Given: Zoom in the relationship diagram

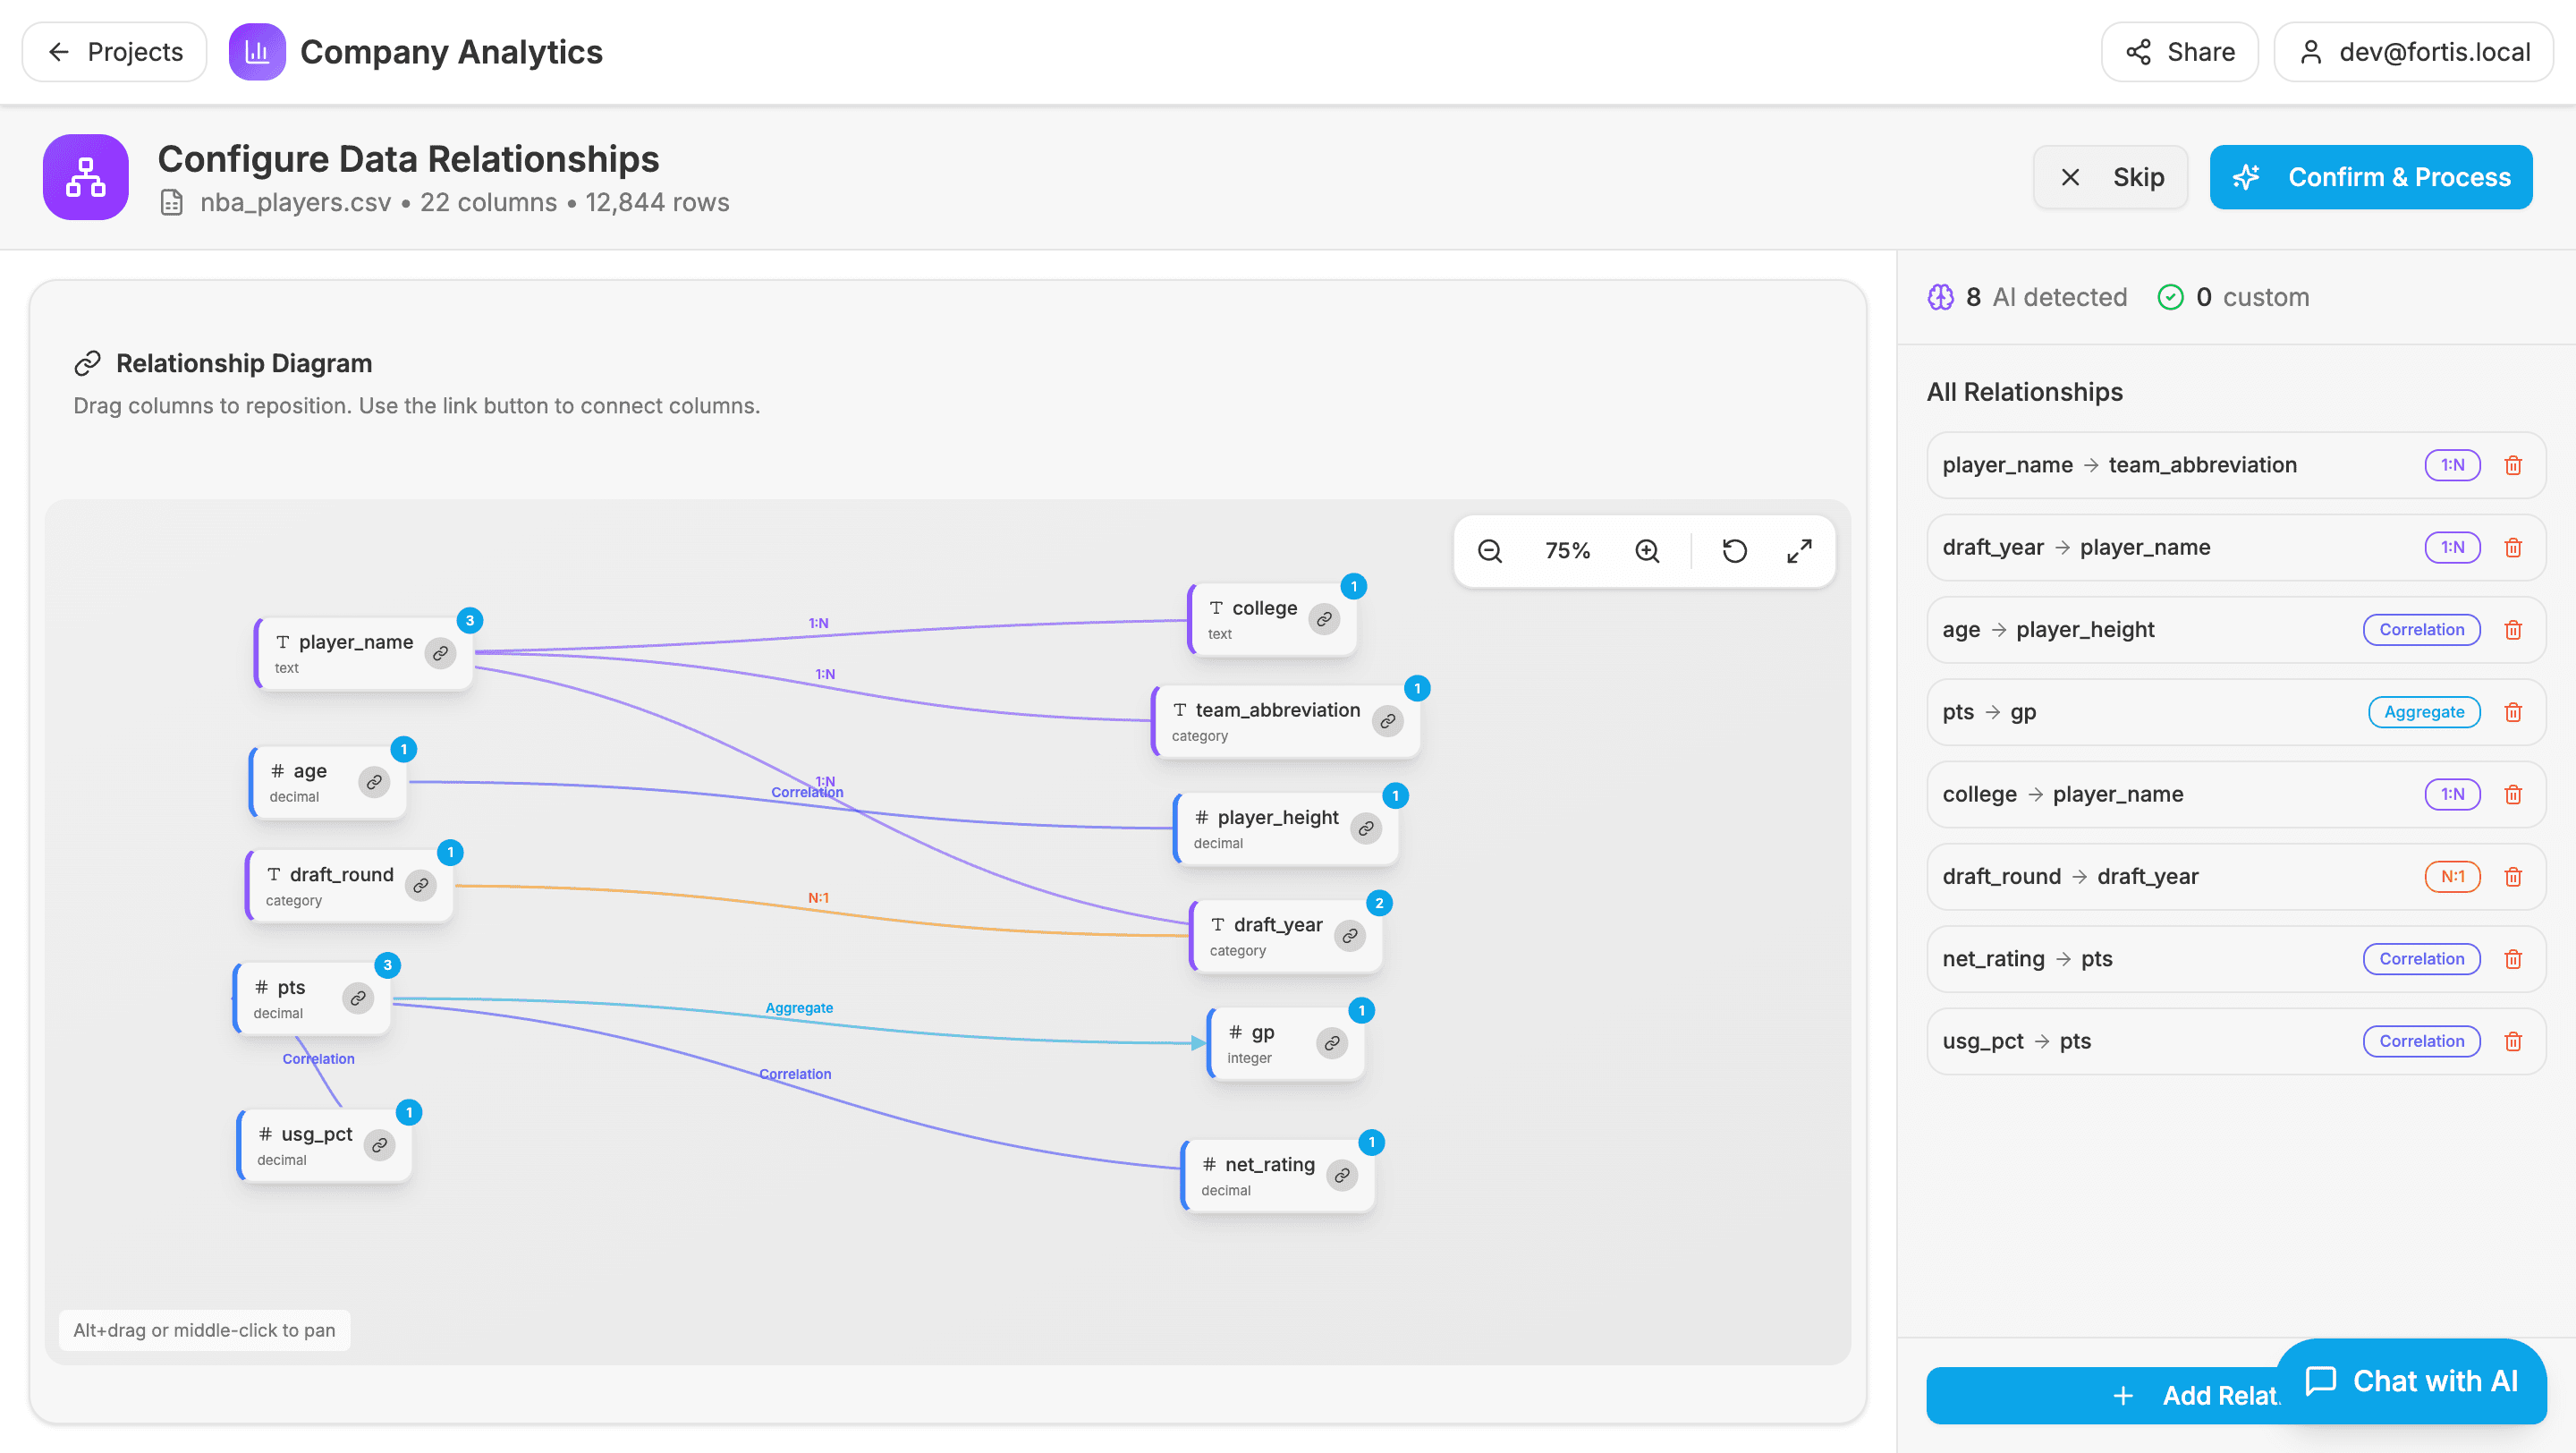Looking at the screenshot, I should point(1647,551).
